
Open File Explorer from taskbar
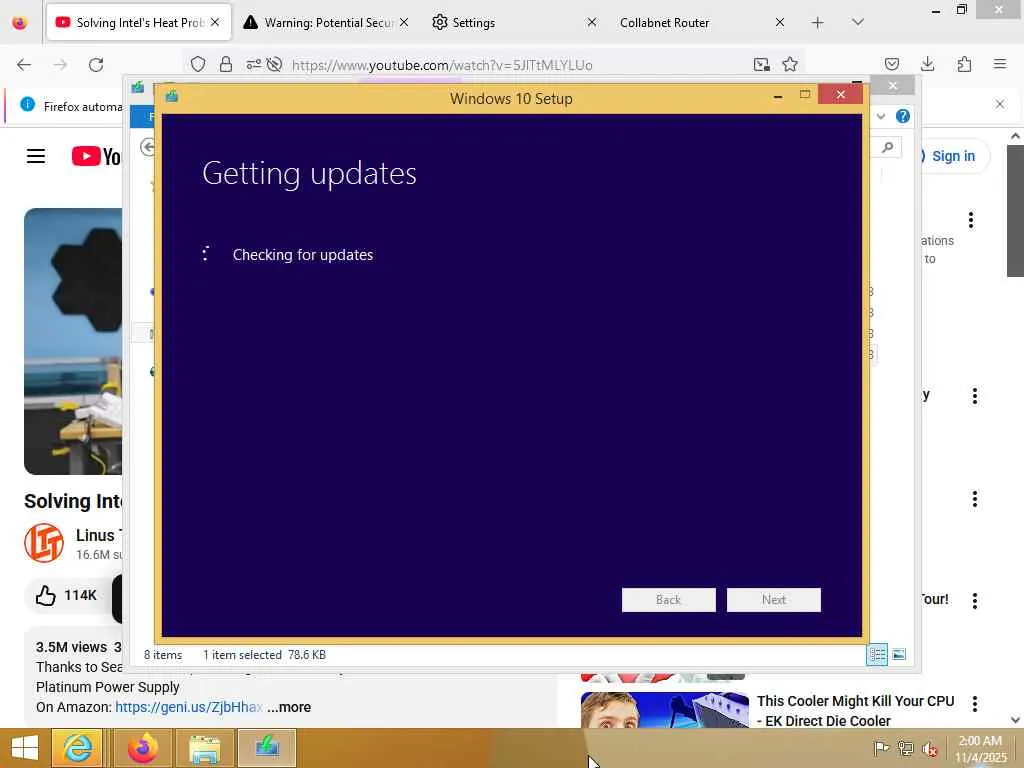204,748
